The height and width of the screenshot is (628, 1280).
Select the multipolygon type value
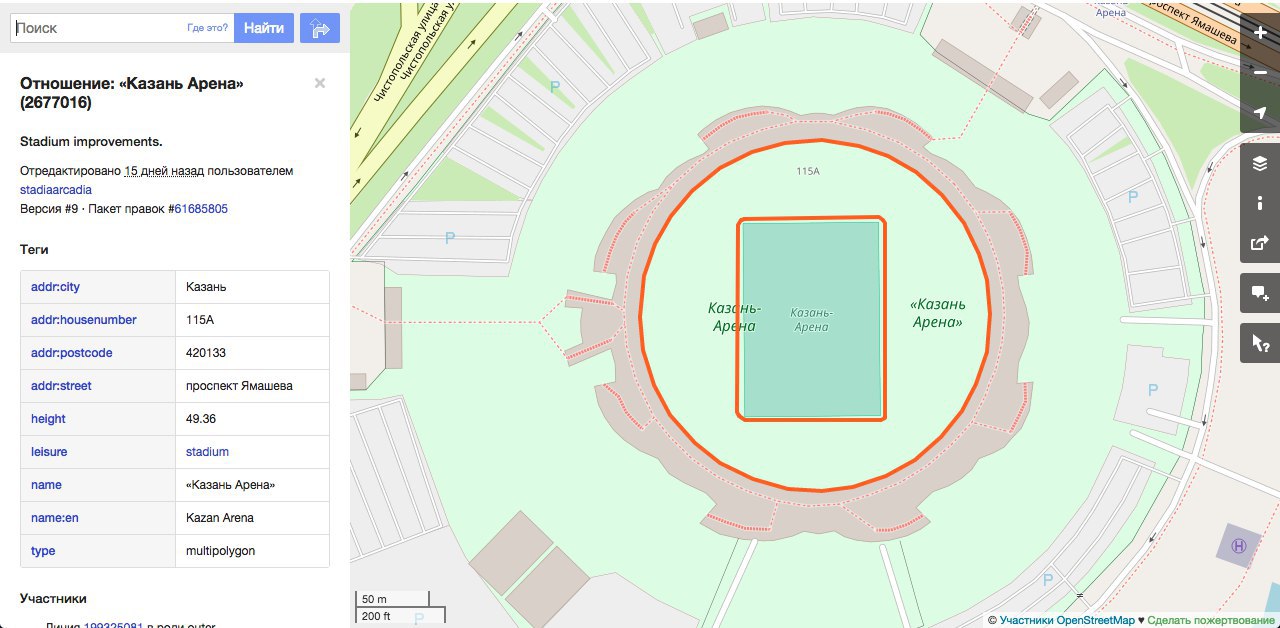click(221, 551)
